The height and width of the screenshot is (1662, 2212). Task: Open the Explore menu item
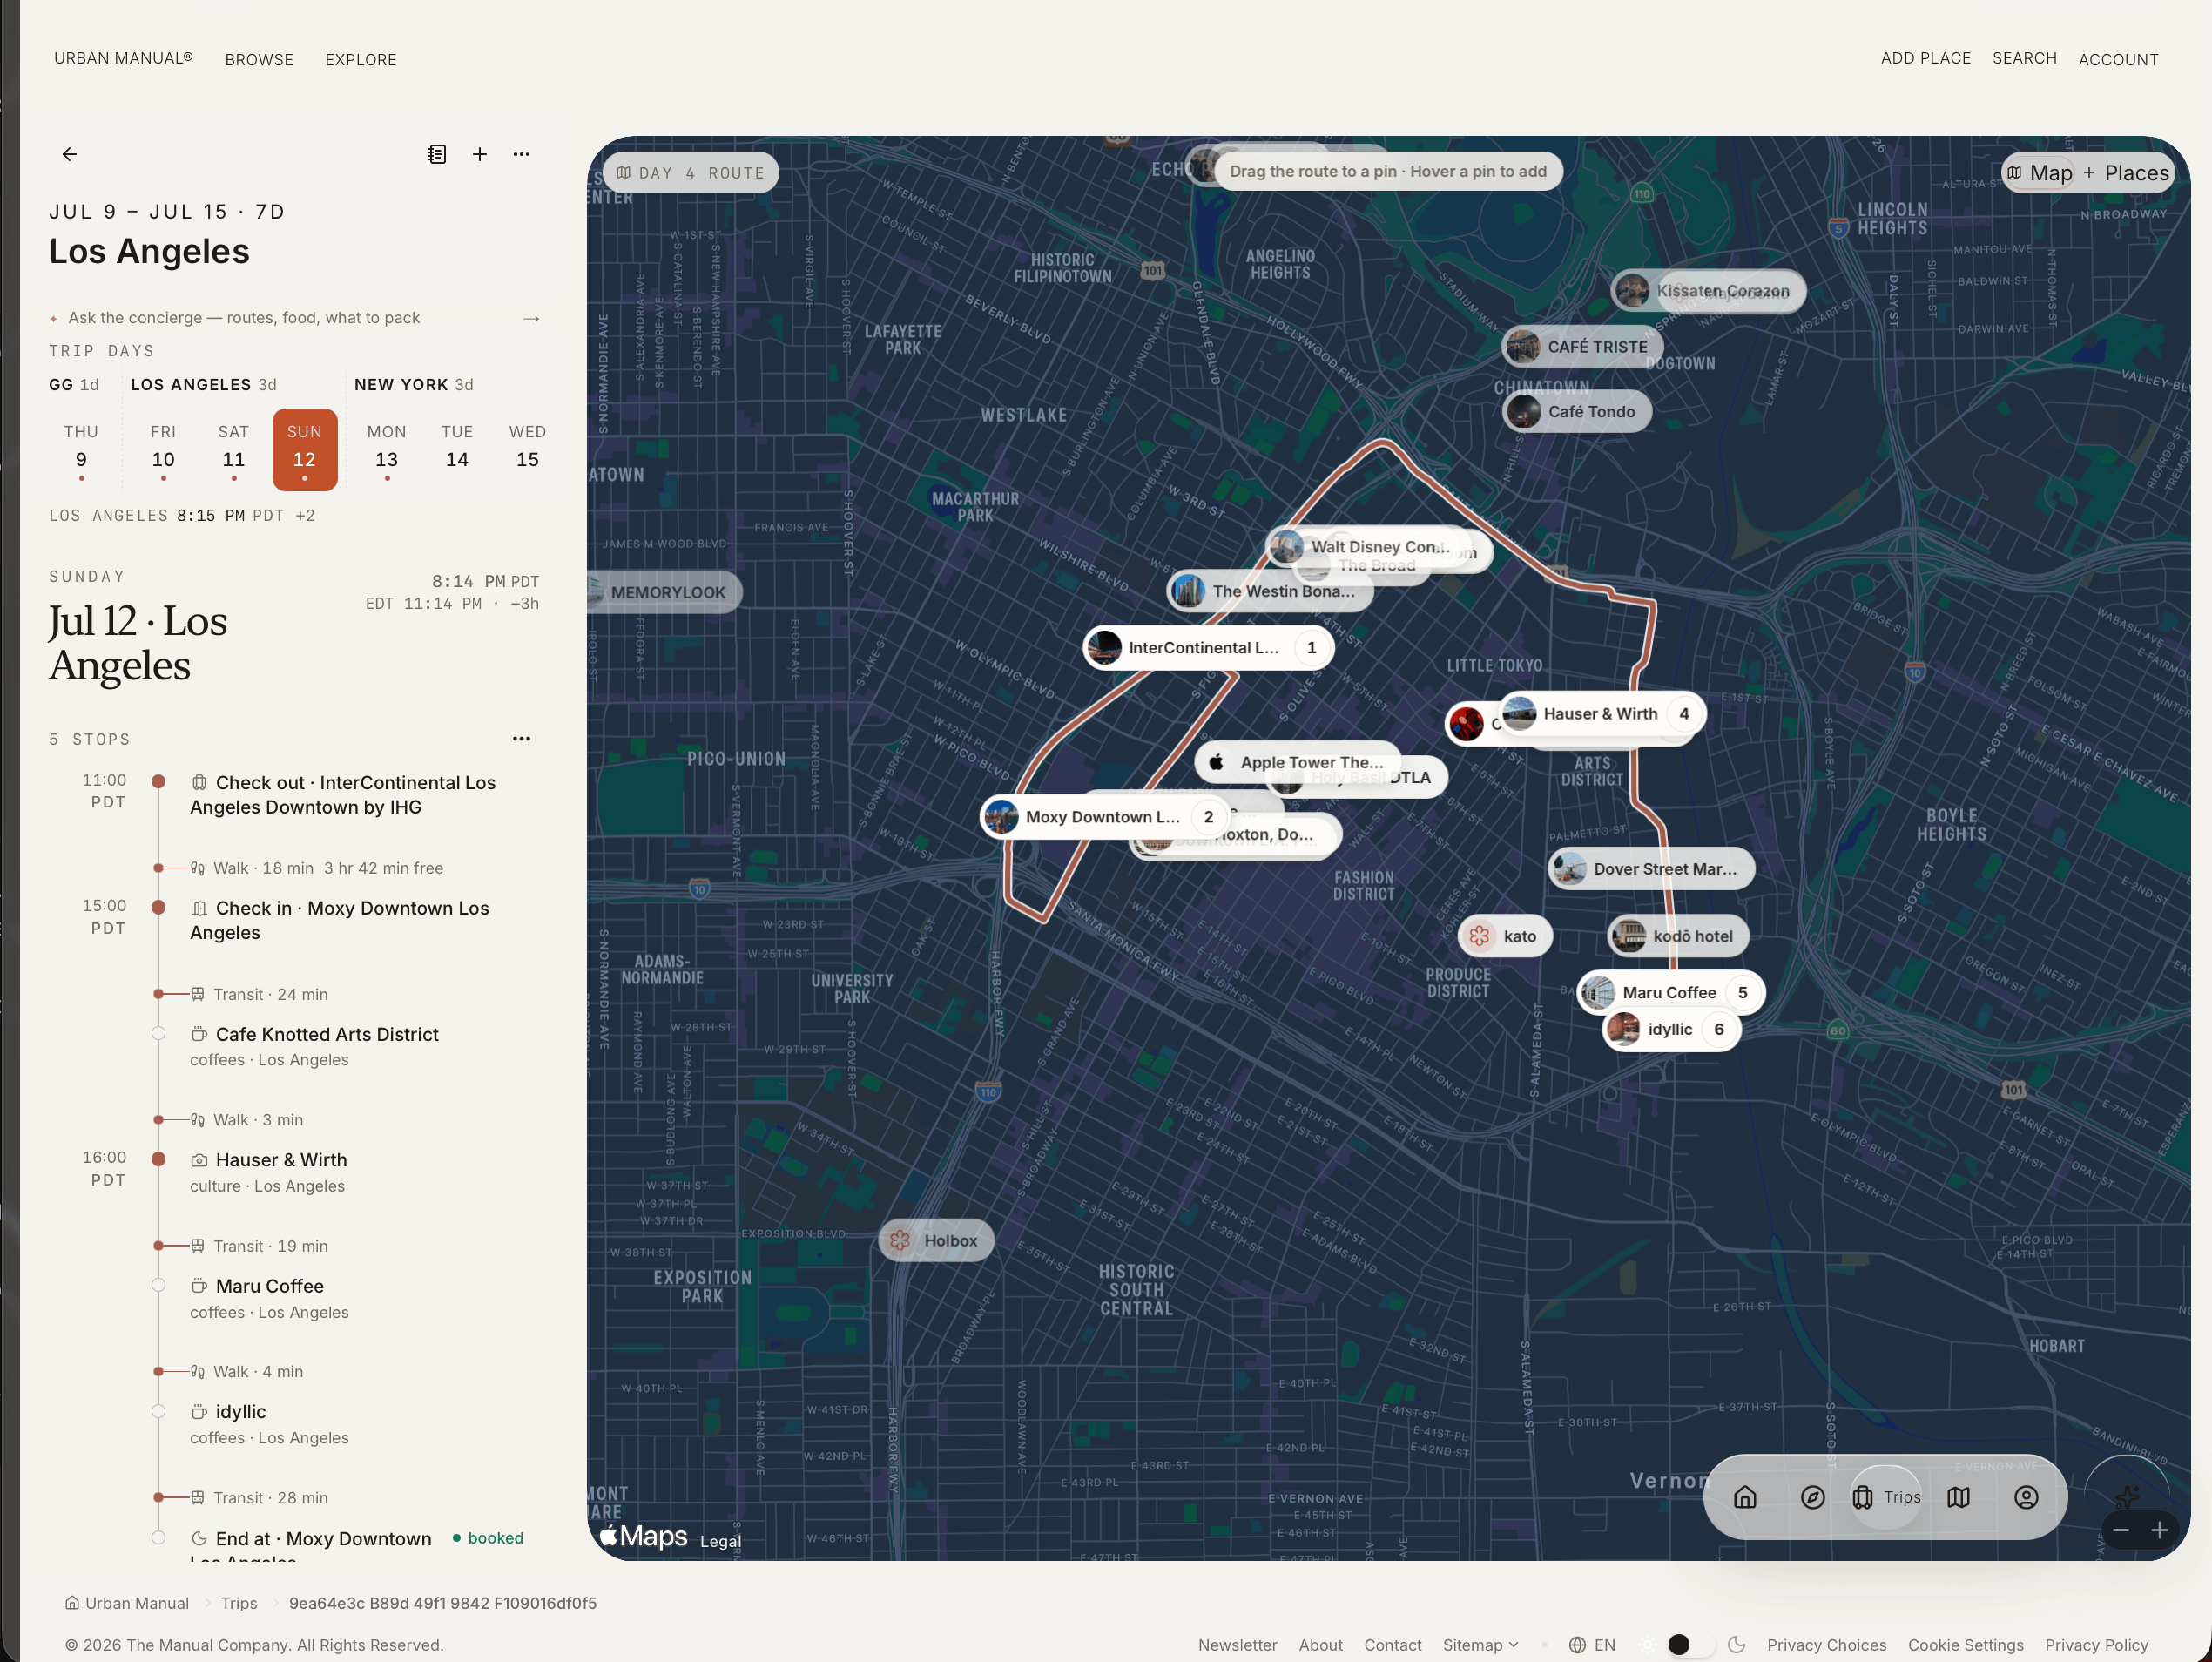point(361,60)
